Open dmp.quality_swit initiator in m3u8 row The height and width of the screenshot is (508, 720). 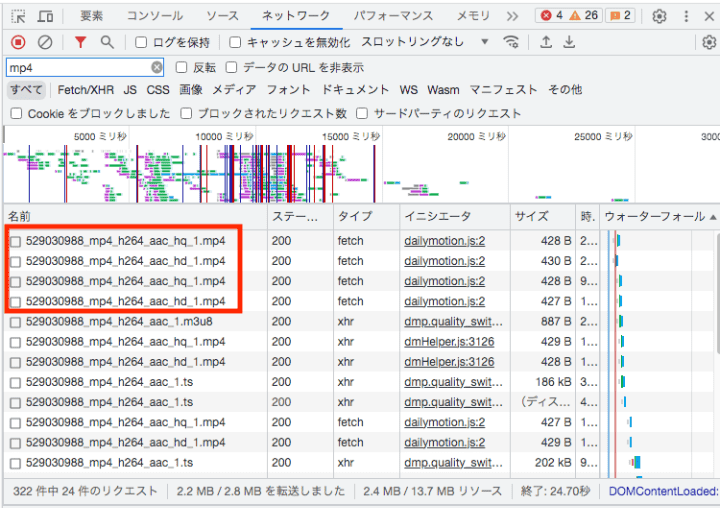click(453, 322)
